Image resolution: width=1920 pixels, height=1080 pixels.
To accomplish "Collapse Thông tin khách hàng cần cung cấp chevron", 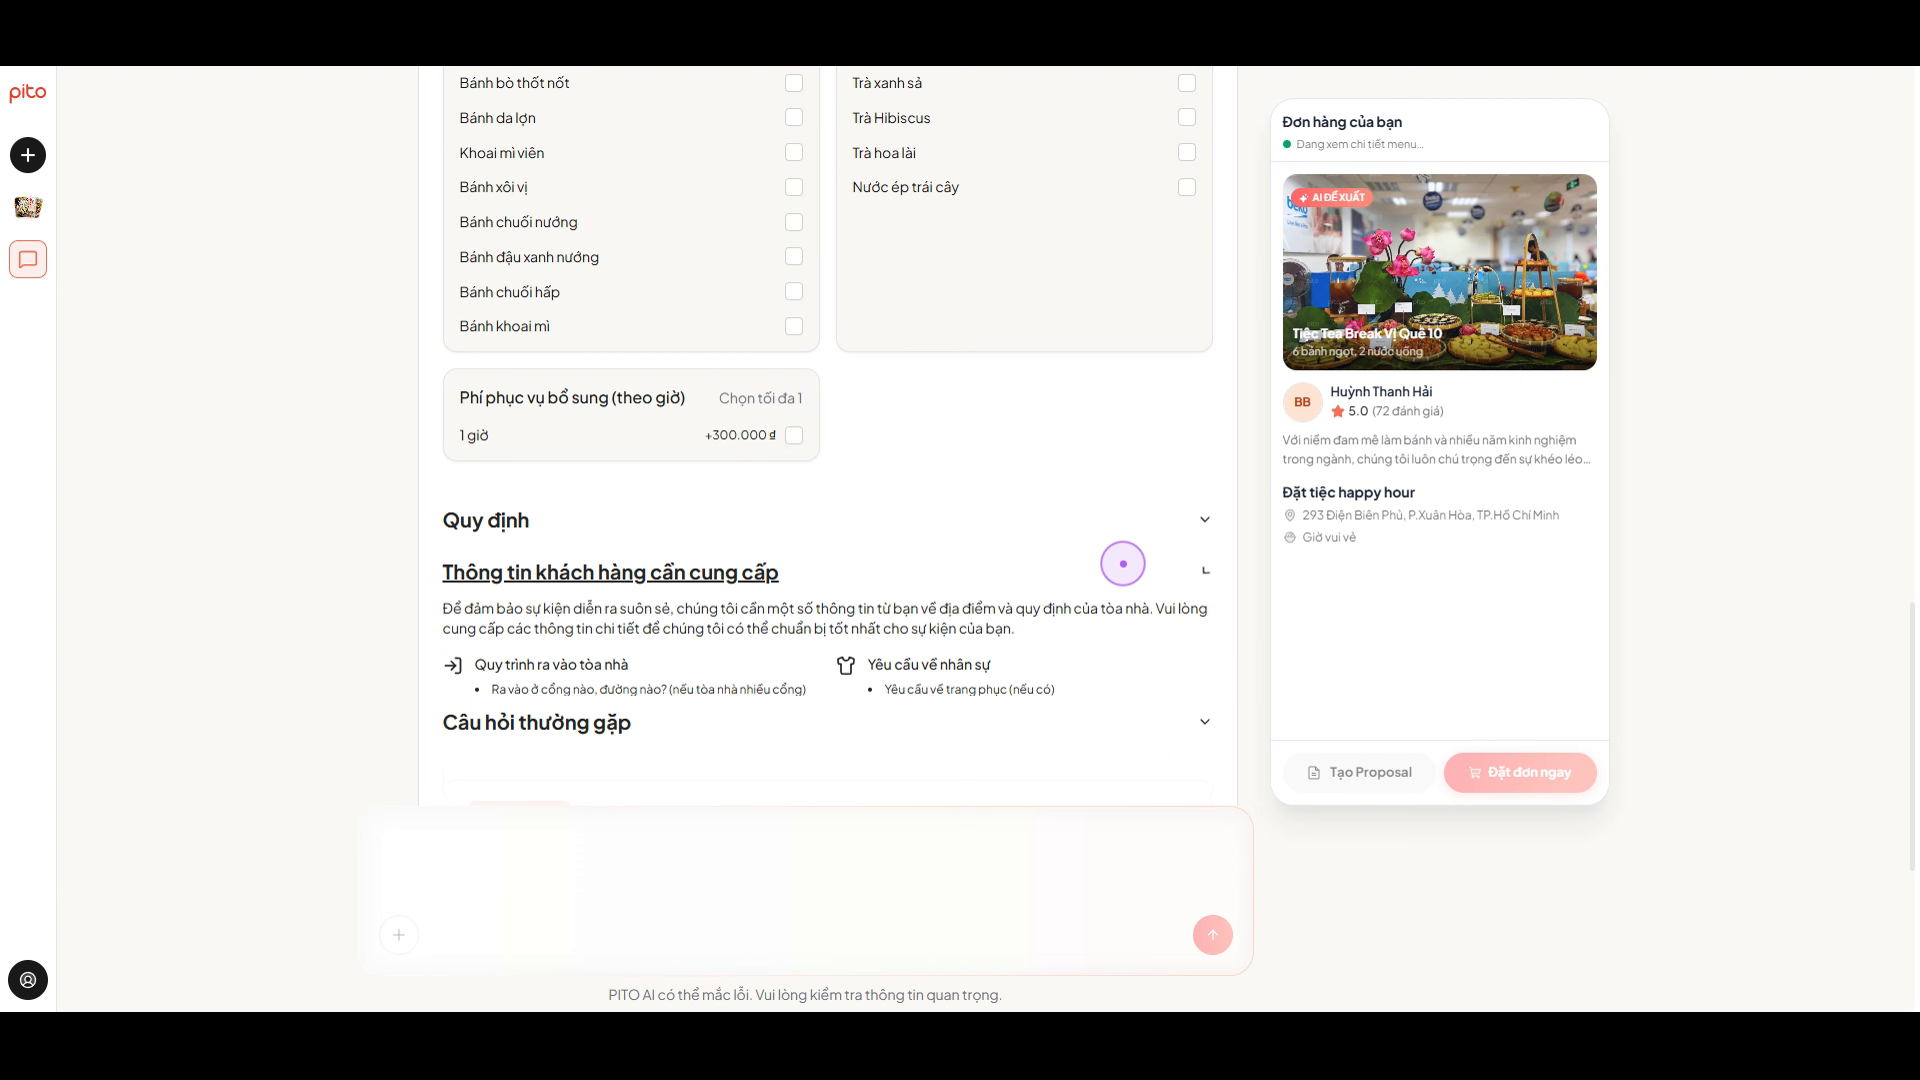I will (1205, 571).
